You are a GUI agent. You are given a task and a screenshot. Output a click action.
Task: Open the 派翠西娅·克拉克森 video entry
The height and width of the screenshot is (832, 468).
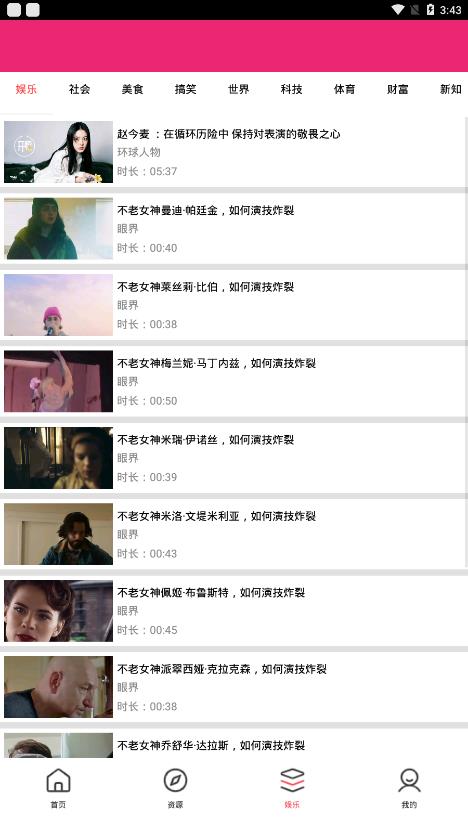point(233,687)
